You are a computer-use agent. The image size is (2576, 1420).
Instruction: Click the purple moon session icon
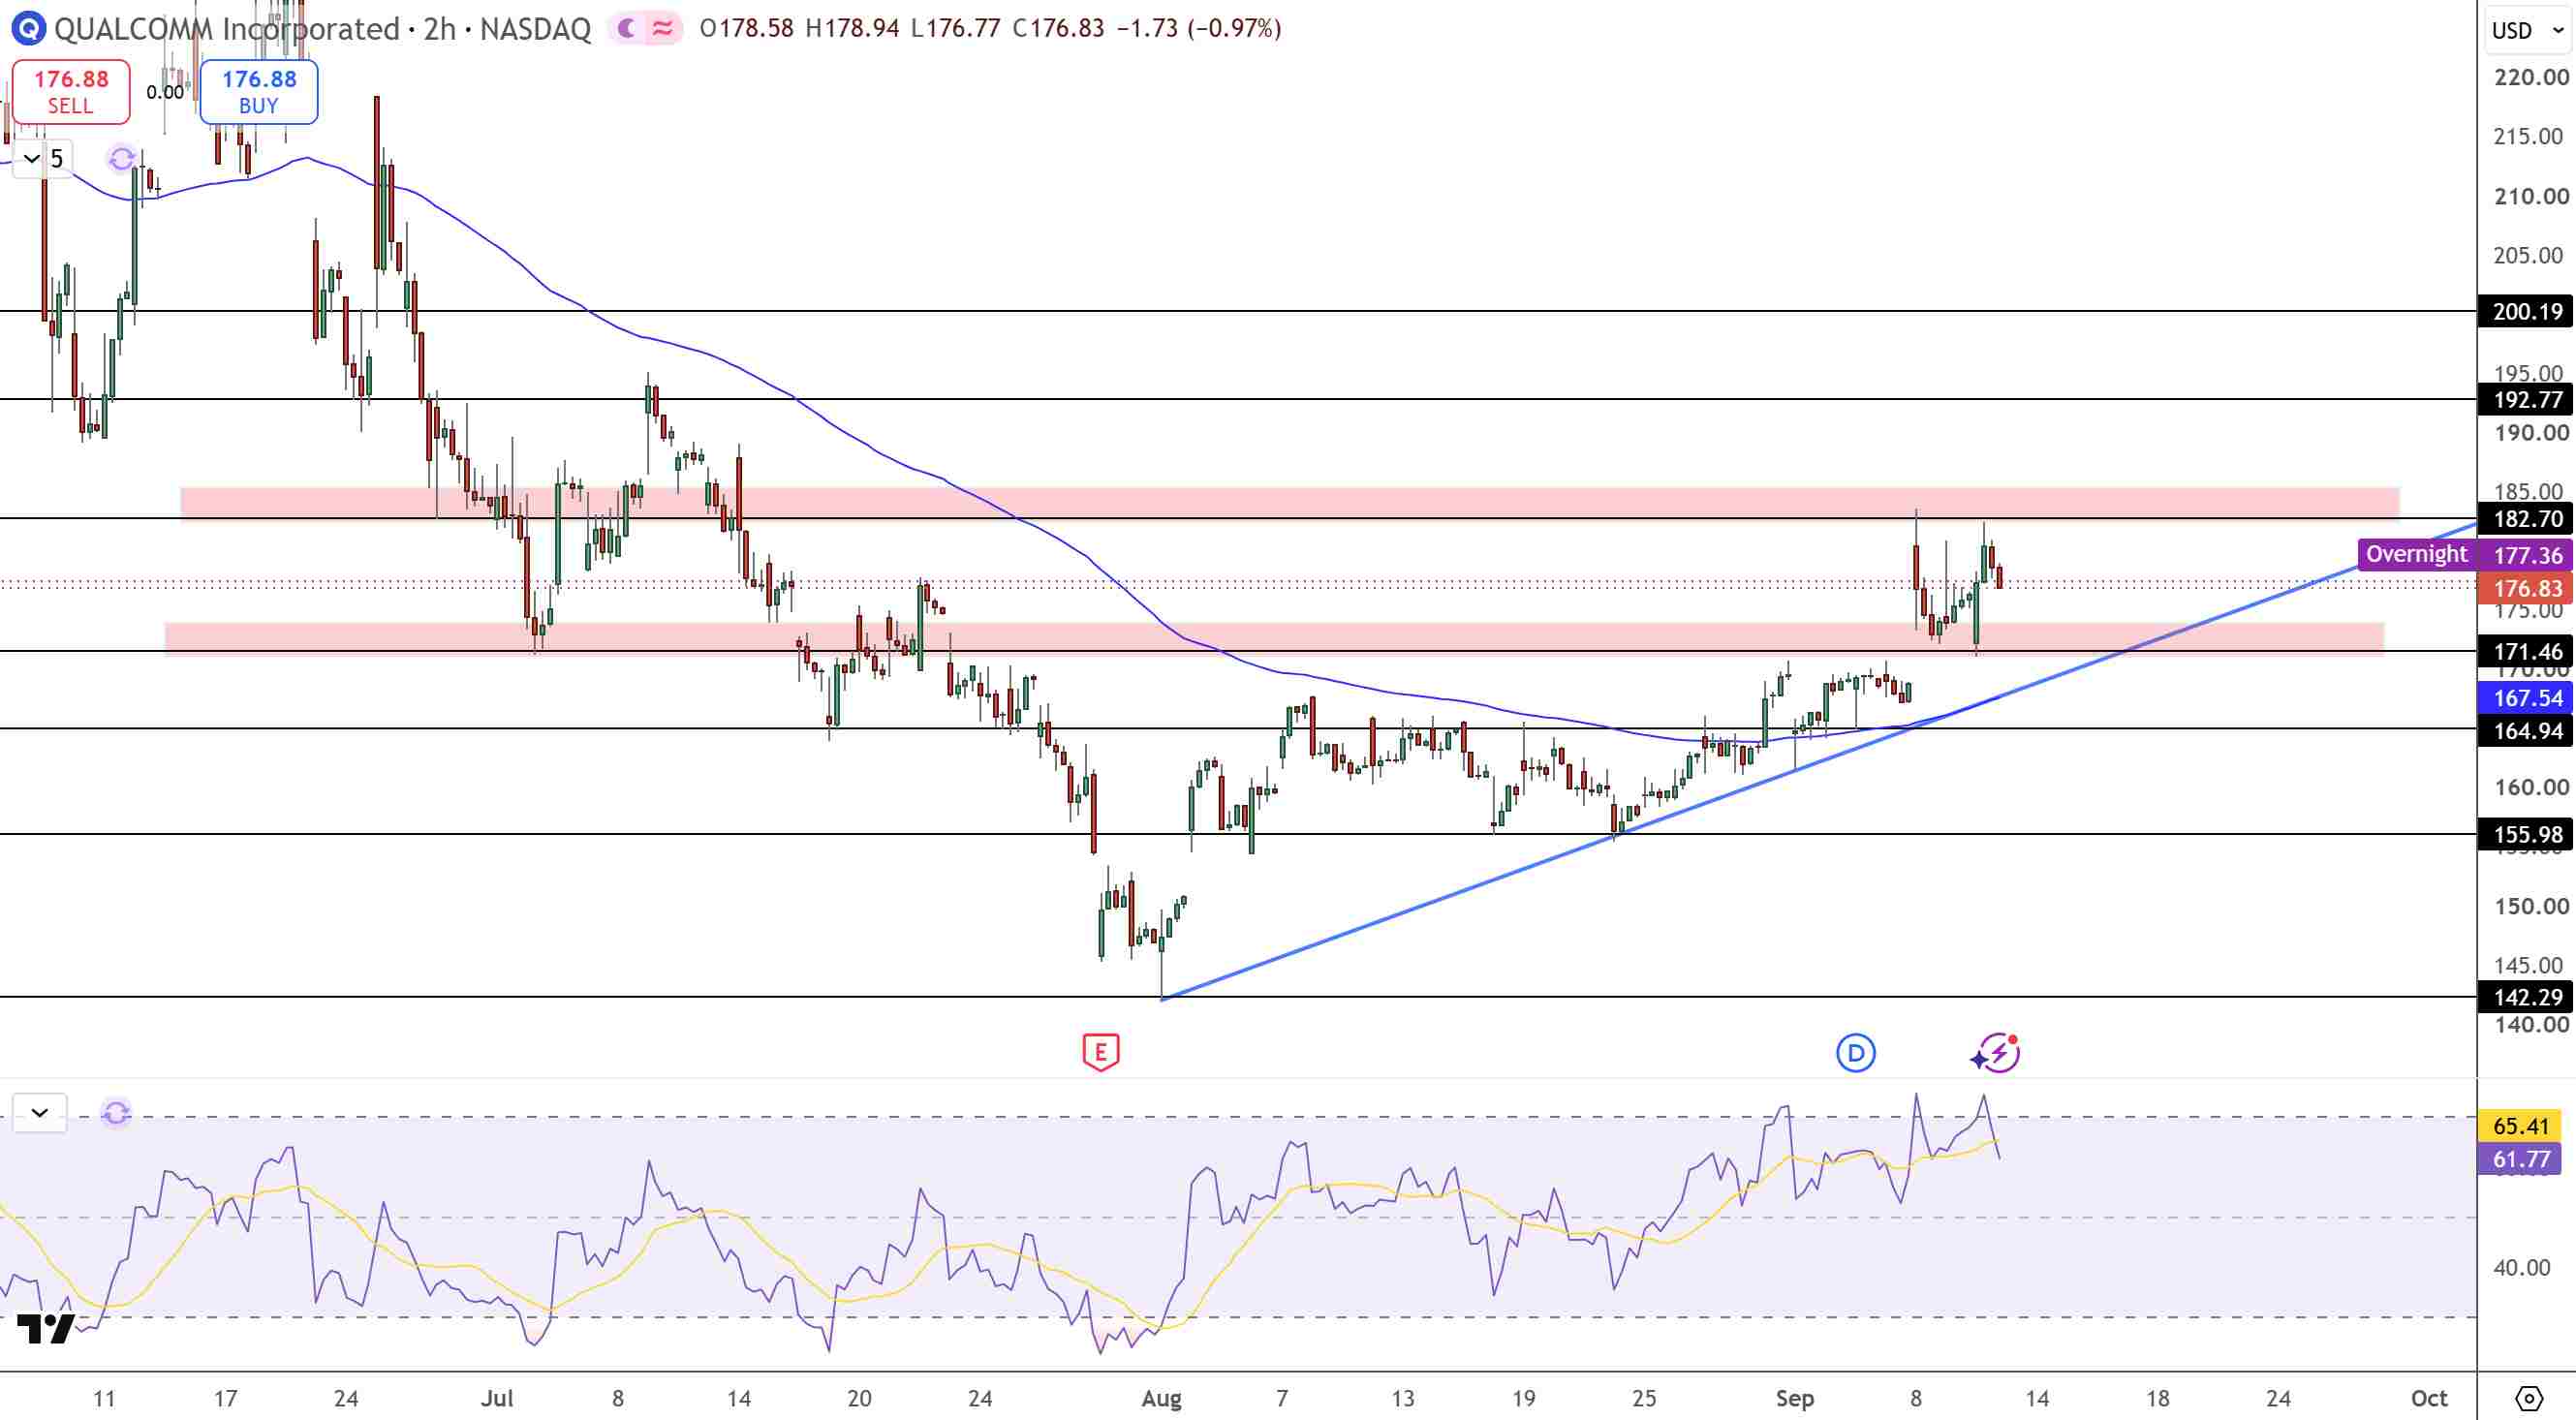click(627, 28)
